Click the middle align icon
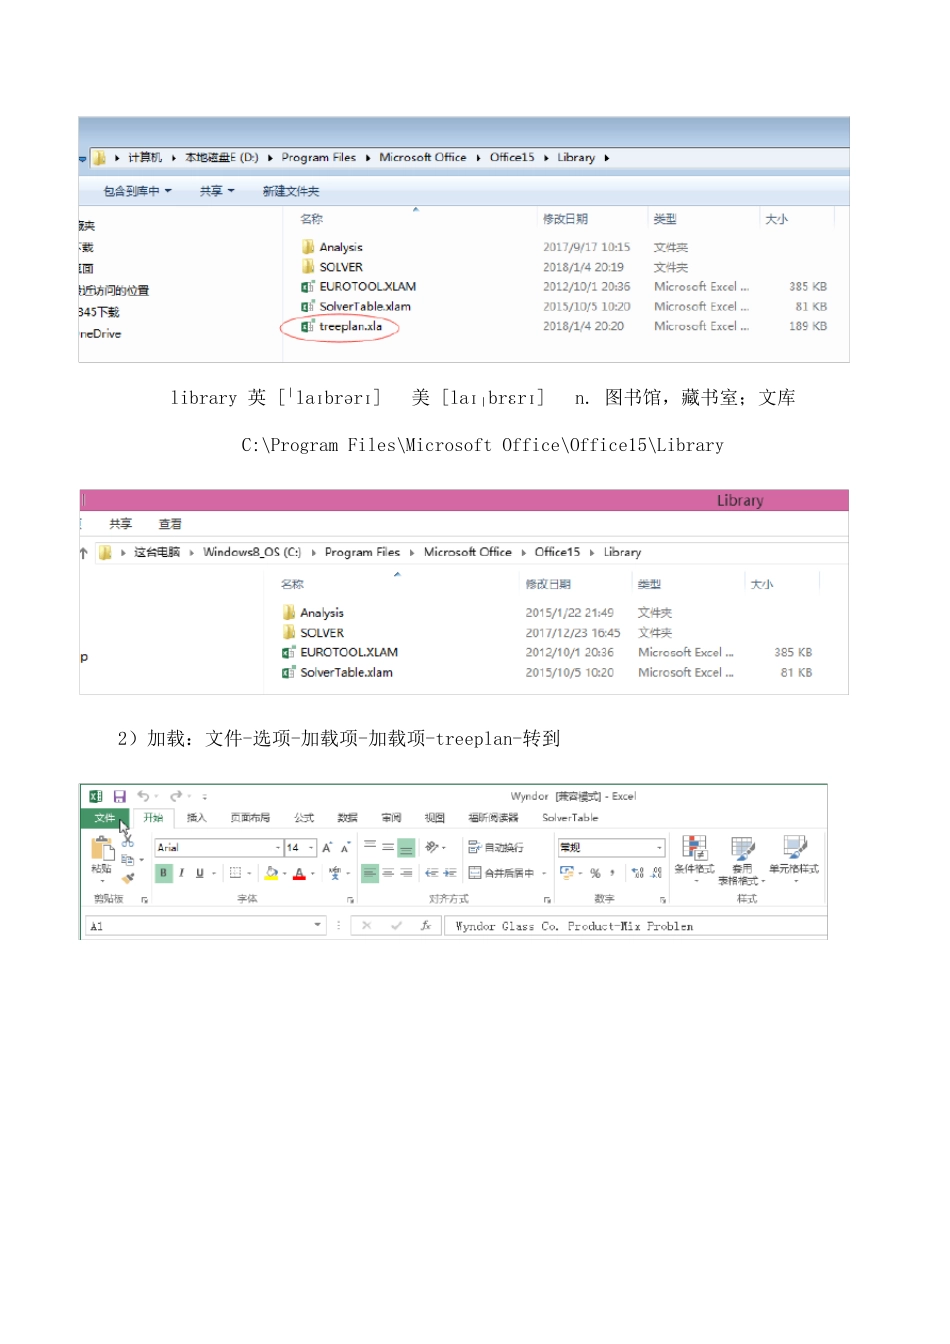The width and height of the screenshot is (950, 1344). tap(388, 847)
